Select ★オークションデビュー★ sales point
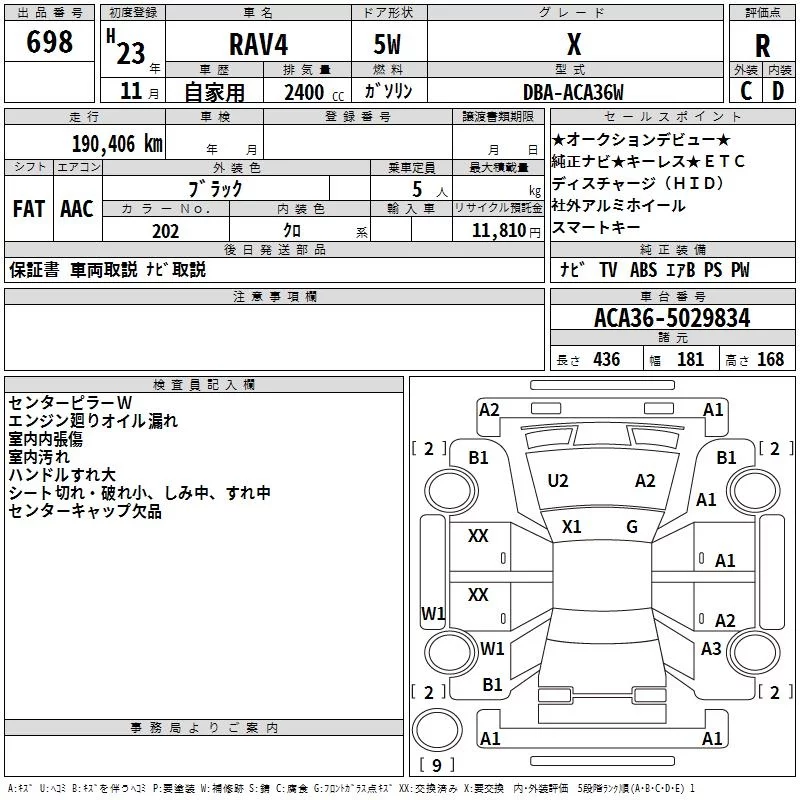The height and width of the screenshot is (800, 800). point(641,139)
